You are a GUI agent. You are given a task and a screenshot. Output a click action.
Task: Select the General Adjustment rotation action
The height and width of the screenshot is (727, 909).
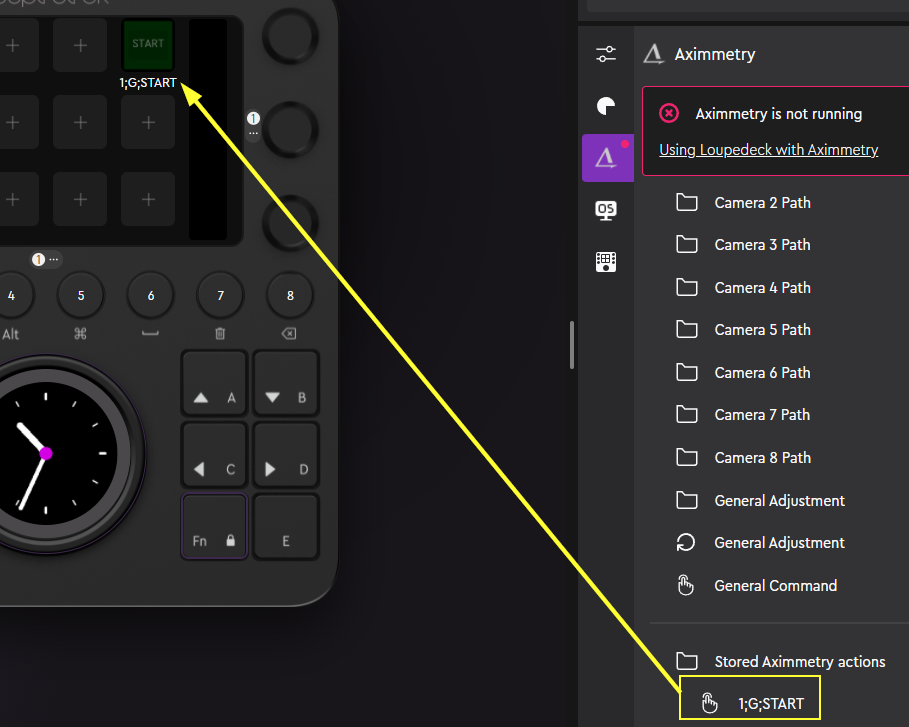point(779,543)
